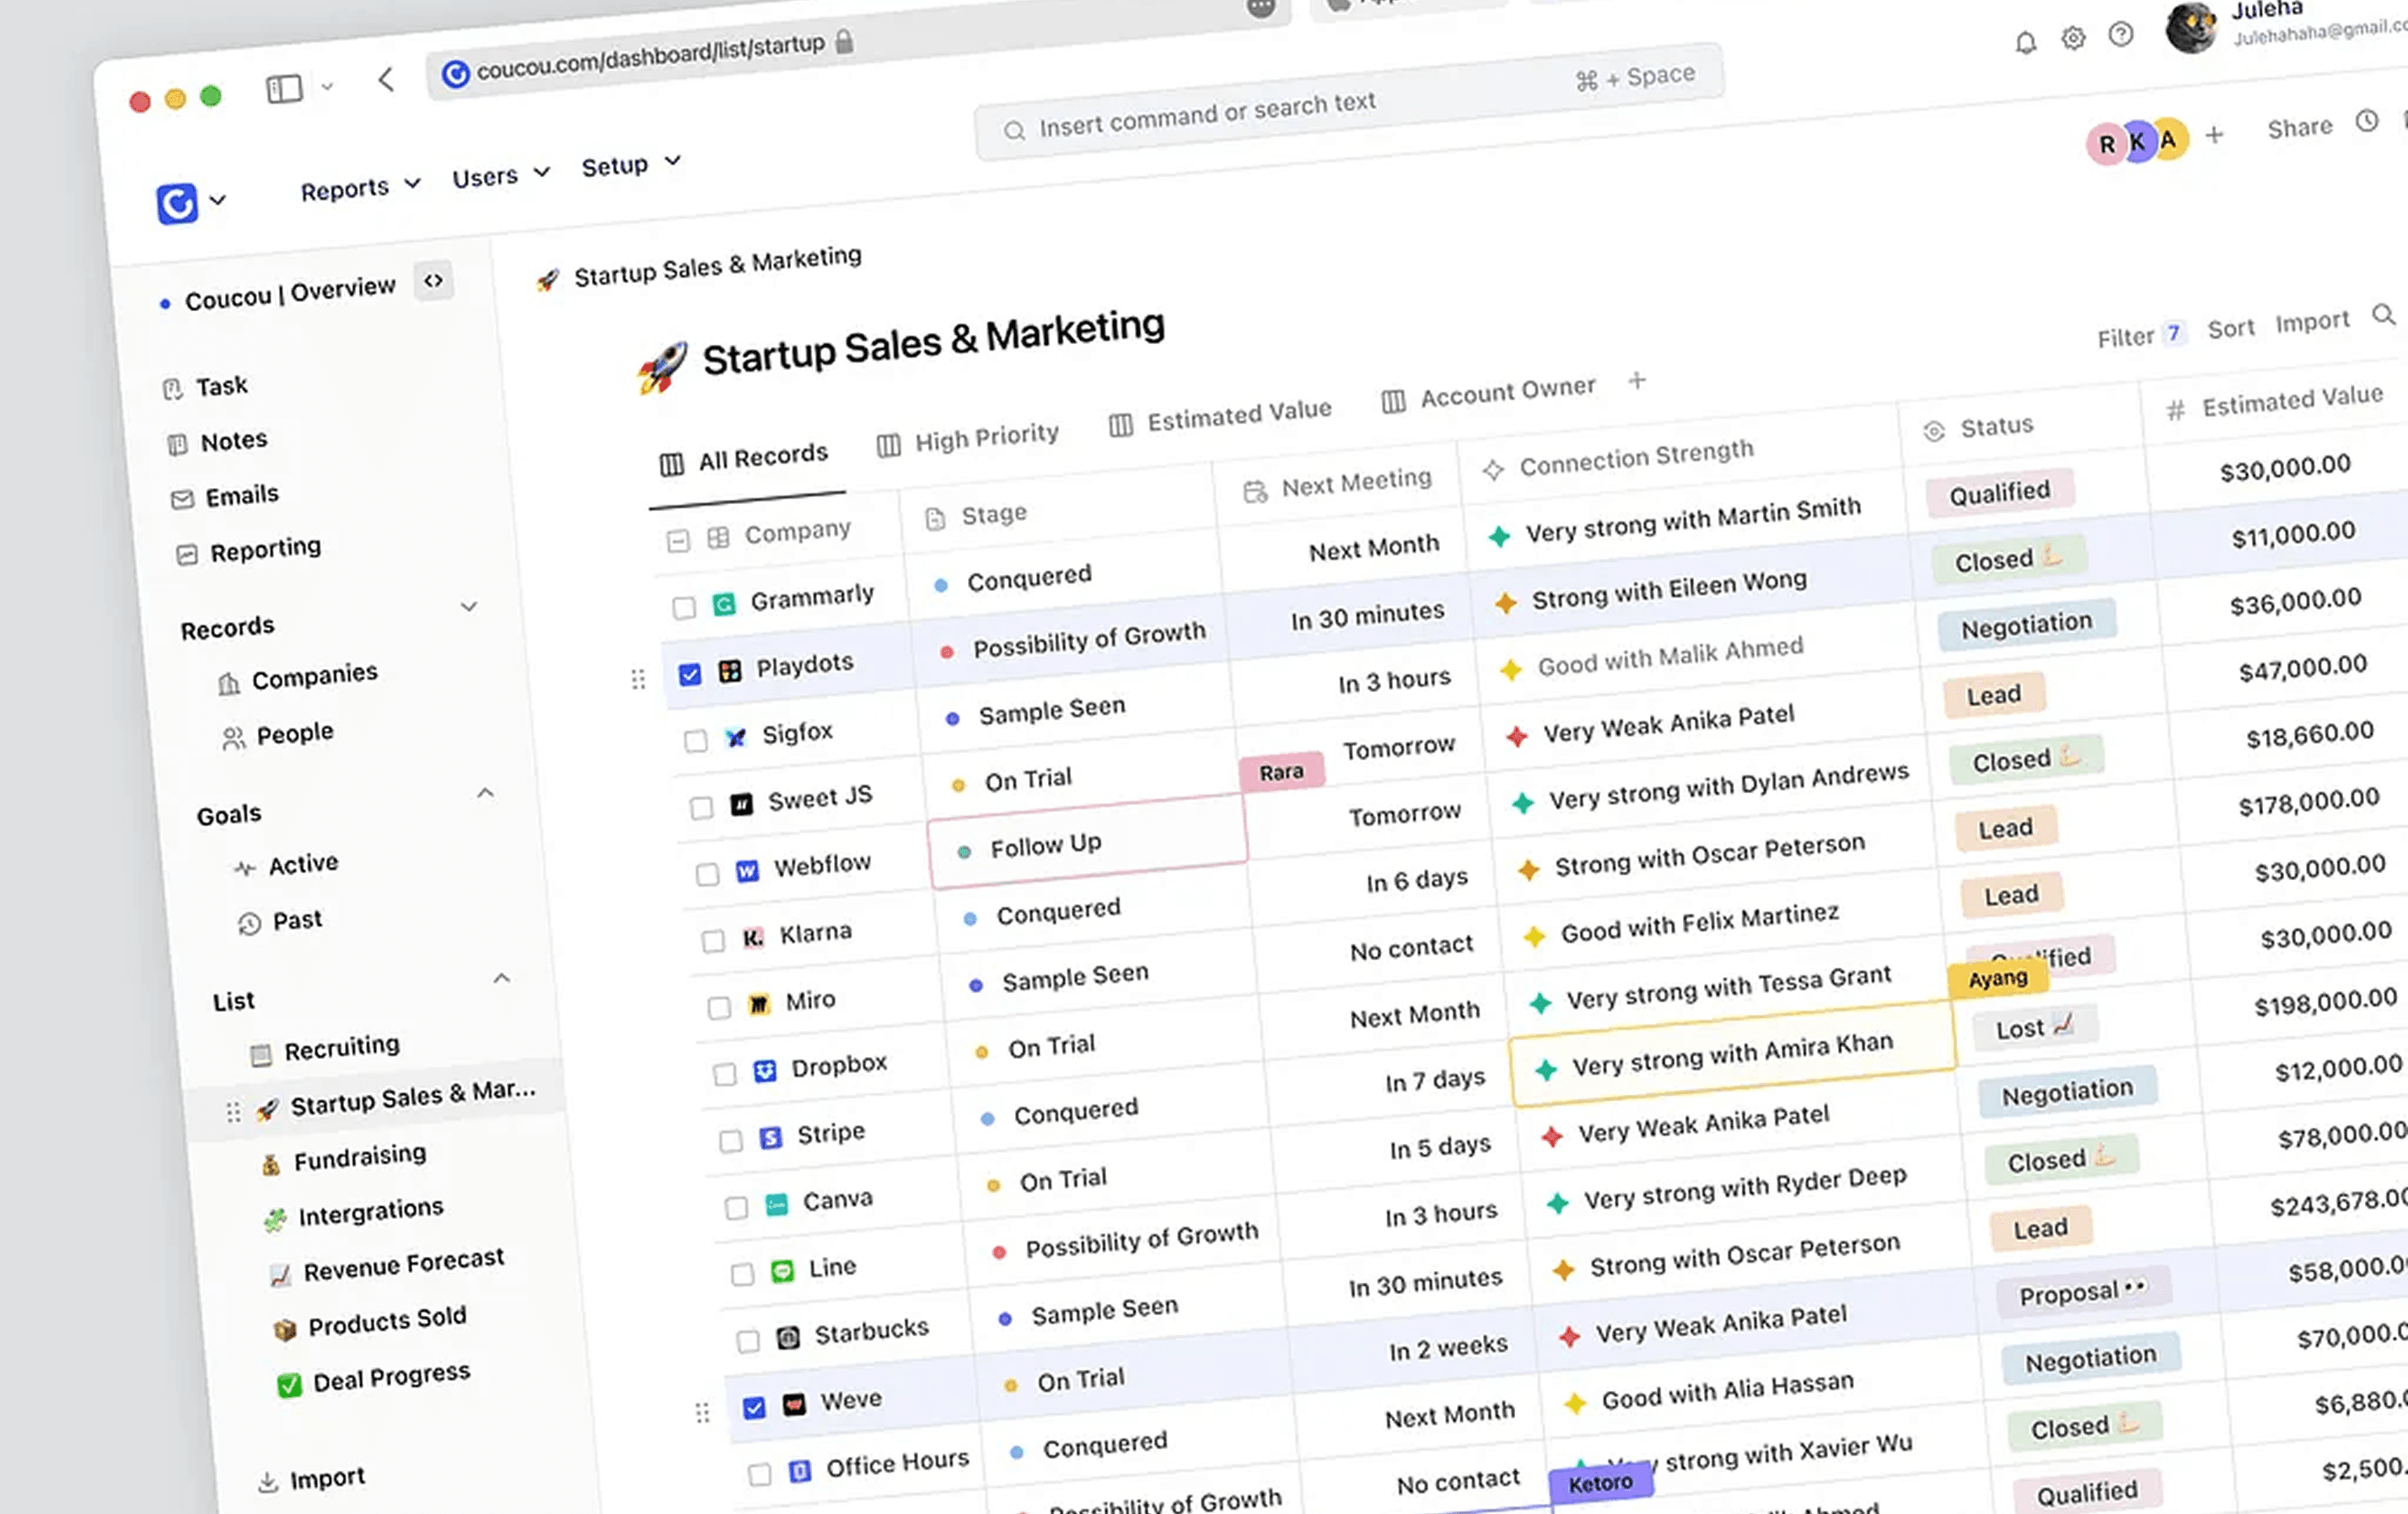Click the notification bell icon
The image size is (2408, 1514).
[x=2025, y=43]
